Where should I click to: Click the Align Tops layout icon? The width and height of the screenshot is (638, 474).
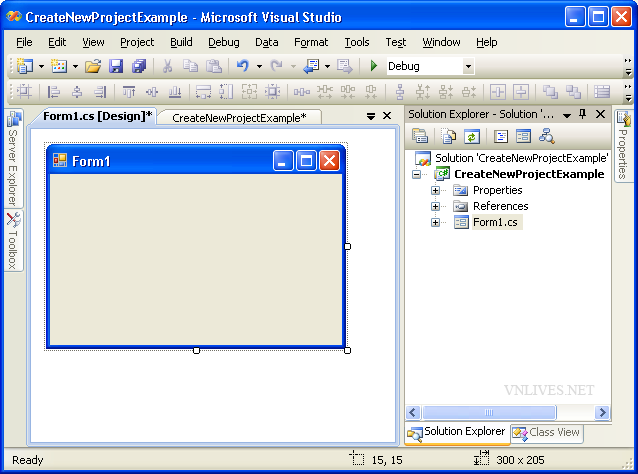pos(129,92)
